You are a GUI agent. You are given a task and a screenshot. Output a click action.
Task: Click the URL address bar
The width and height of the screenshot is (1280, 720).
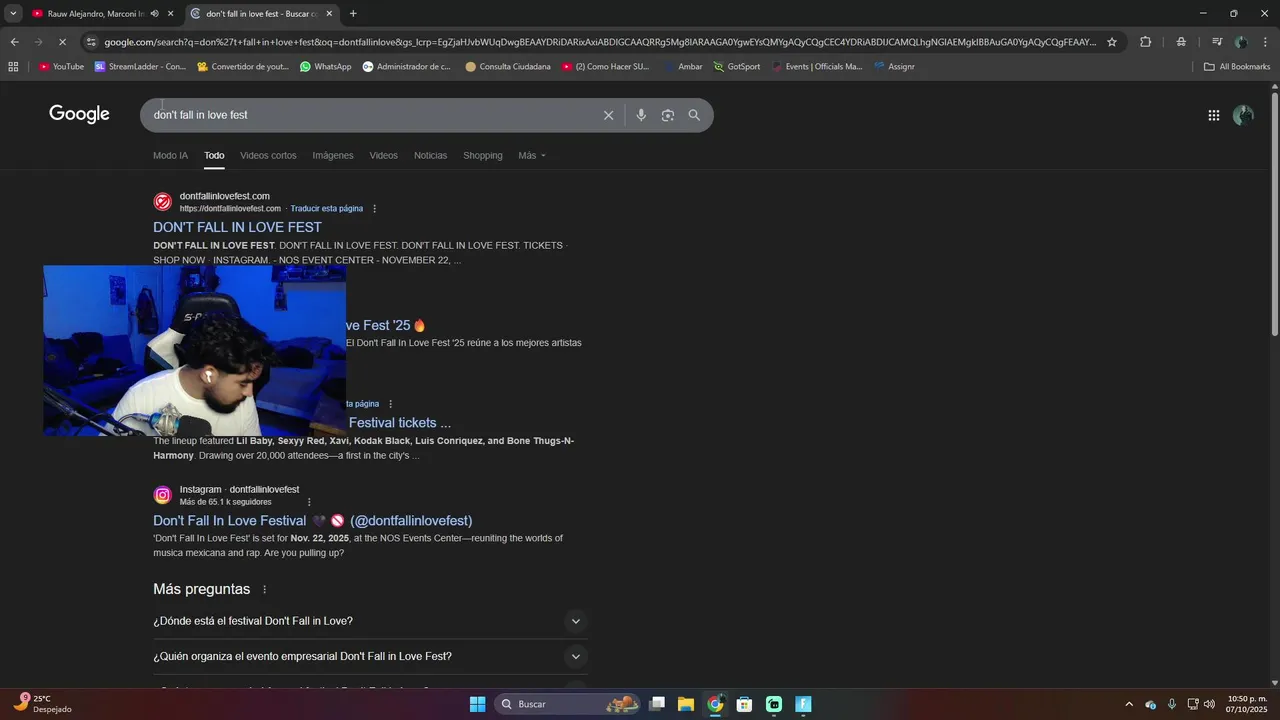pos(598,42)
